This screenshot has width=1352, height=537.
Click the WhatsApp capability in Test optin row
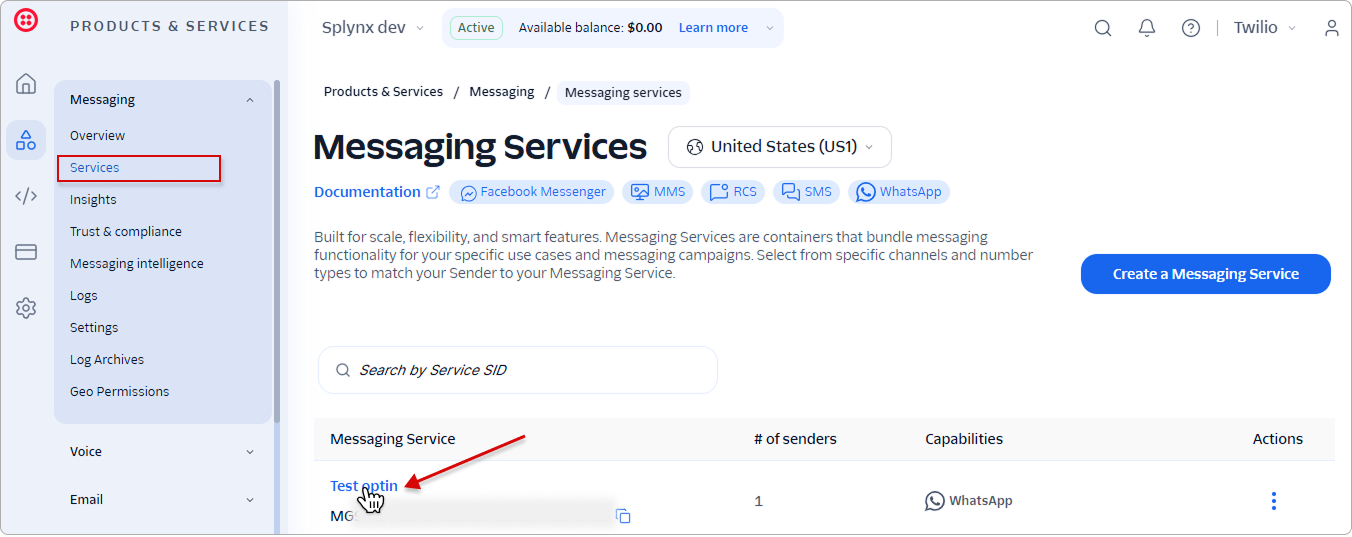(x=969, y=501)
